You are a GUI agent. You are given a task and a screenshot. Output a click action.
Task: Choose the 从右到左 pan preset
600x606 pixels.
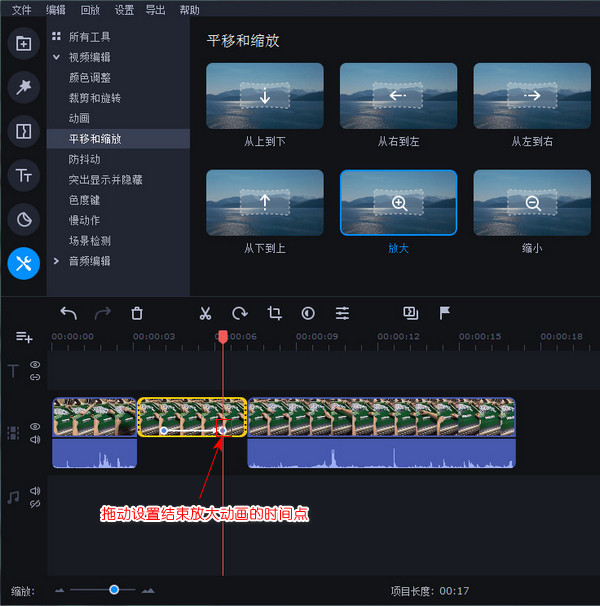coord(399,96)
